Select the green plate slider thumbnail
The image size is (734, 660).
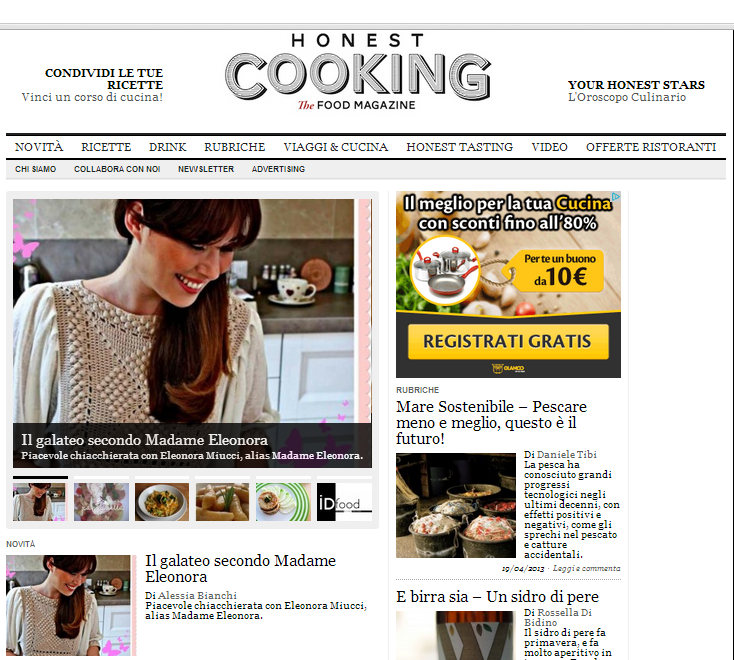point(283,502)
